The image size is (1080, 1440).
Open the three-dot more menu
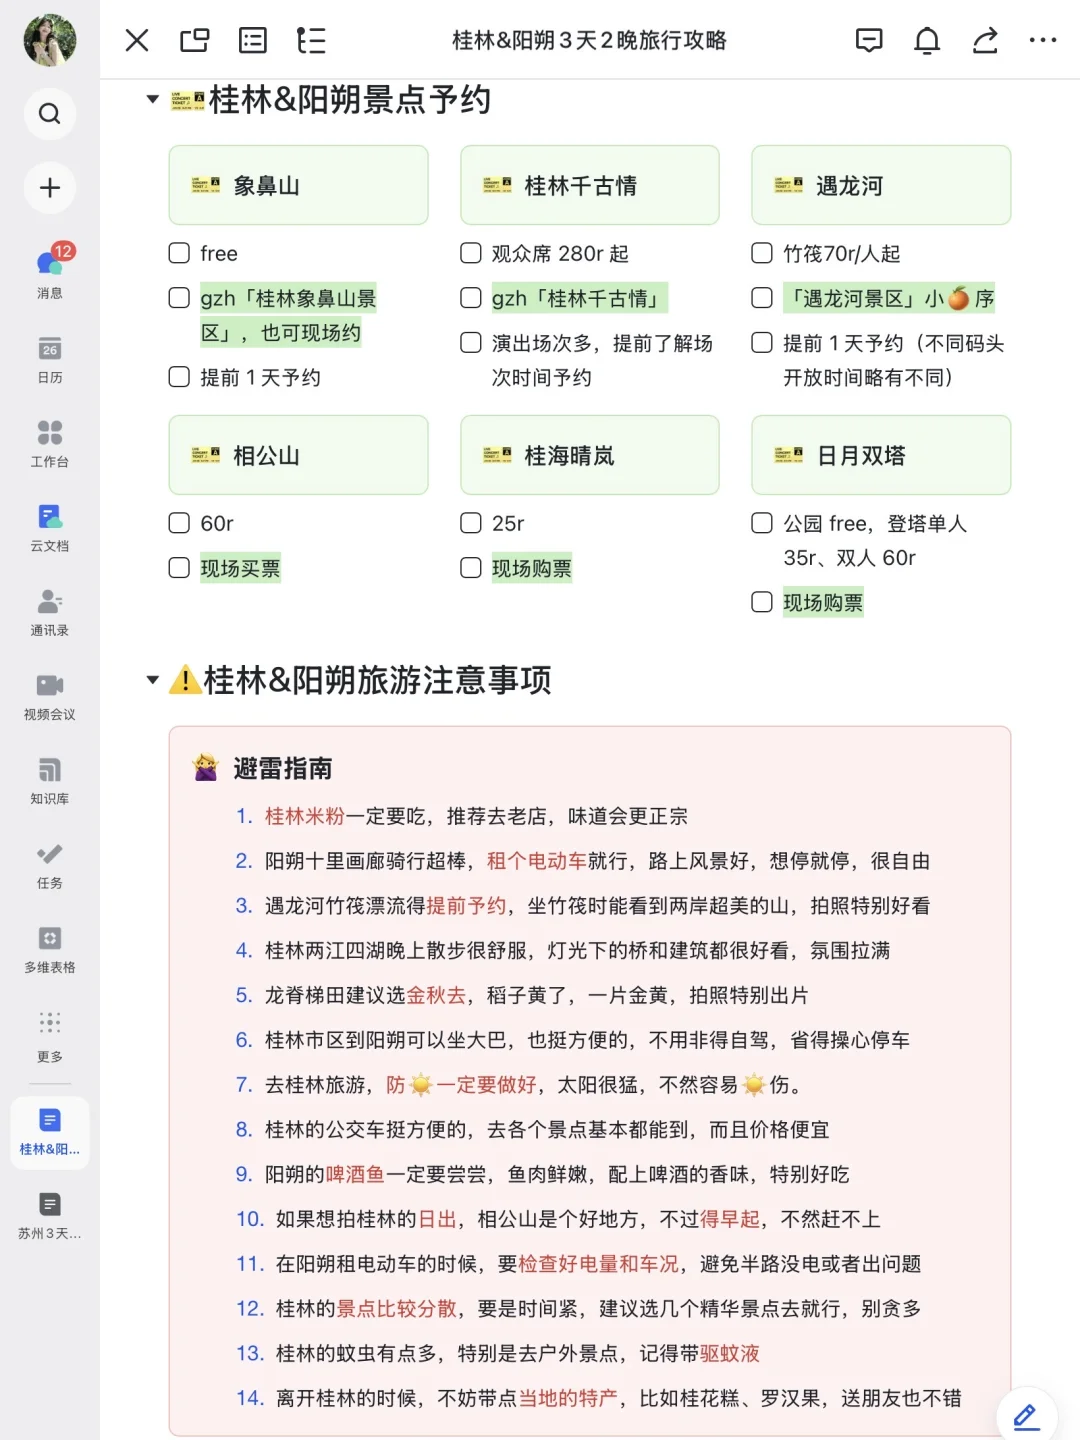point(1043,40)
